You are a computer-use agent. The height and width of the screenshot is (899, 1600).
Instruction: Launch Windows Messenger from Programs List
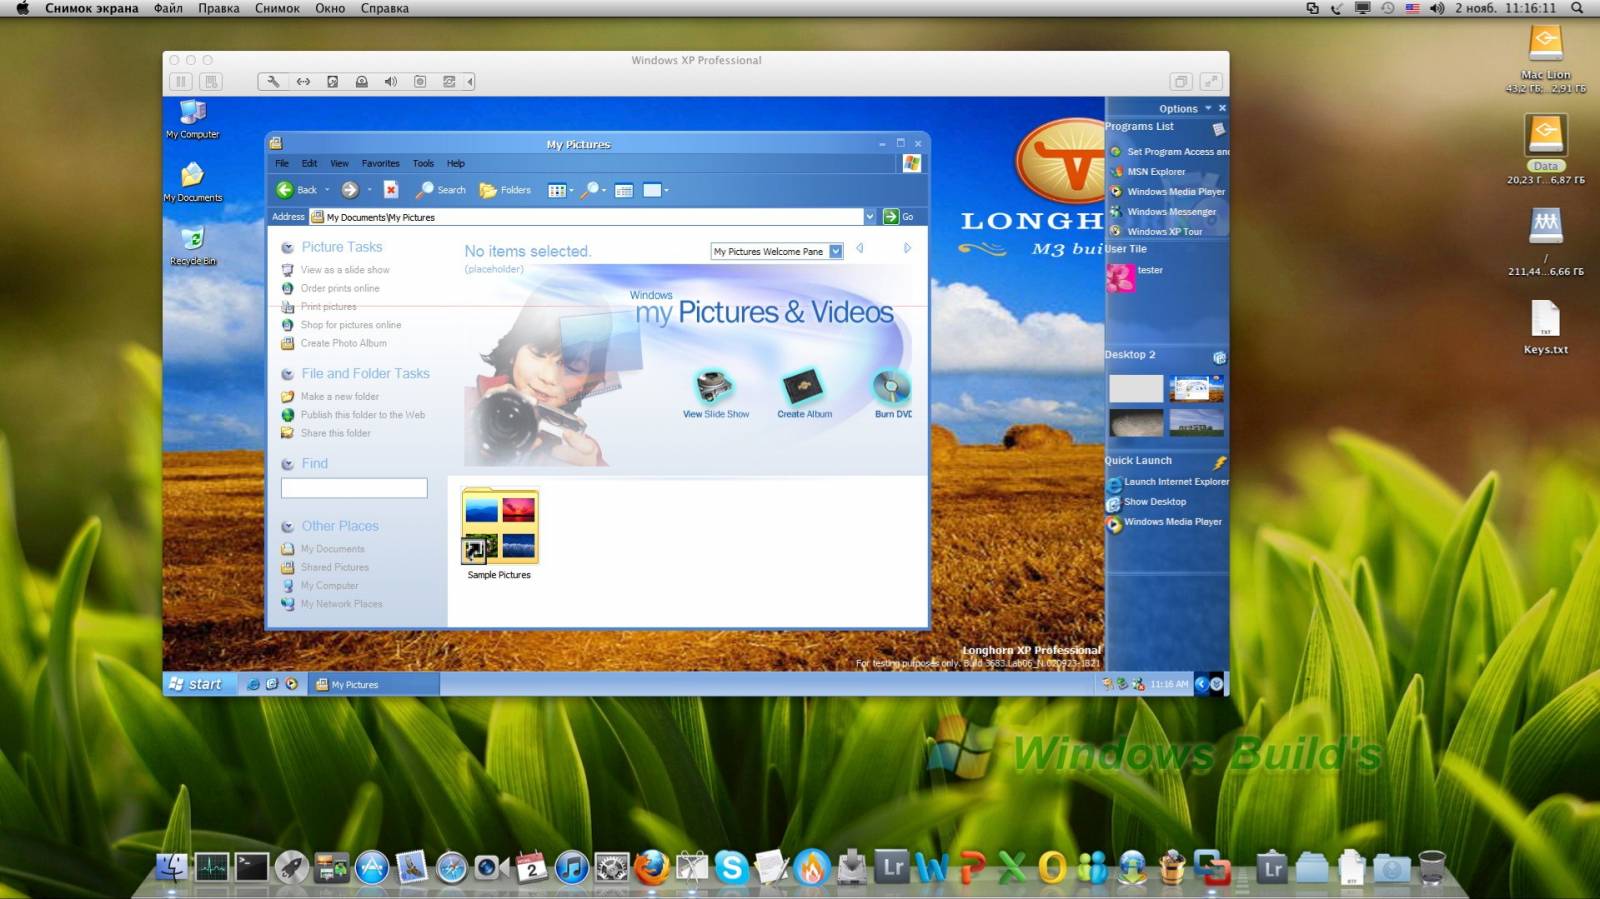(1171, 212)
